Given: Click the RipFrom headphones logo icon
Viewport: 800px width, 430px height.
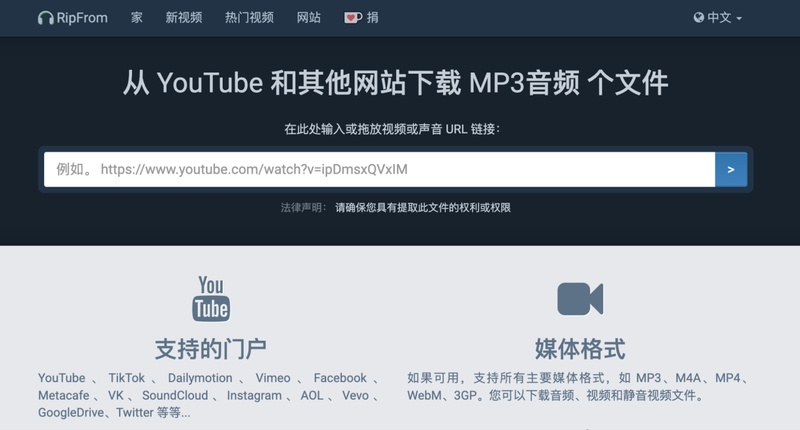Looking at the screenshot, I should pyautogui.click(x=45, y=18).
